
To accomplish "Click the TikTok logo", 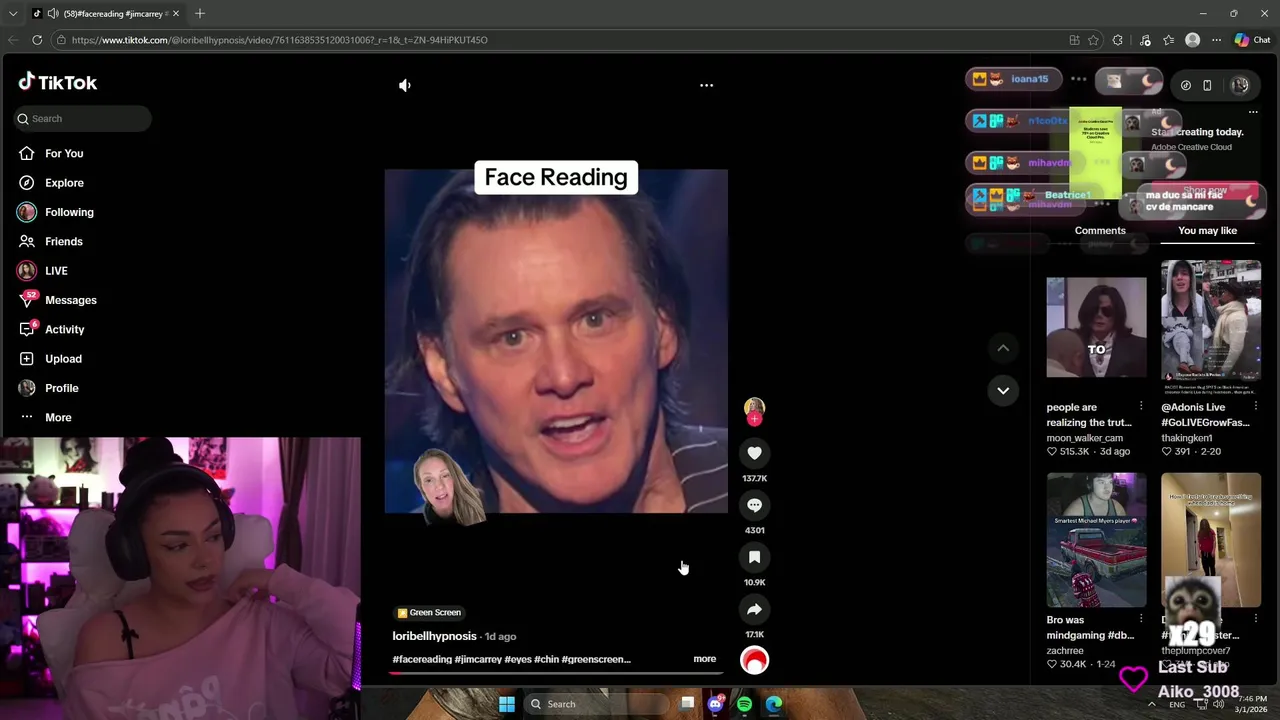I will coord(58,82).
